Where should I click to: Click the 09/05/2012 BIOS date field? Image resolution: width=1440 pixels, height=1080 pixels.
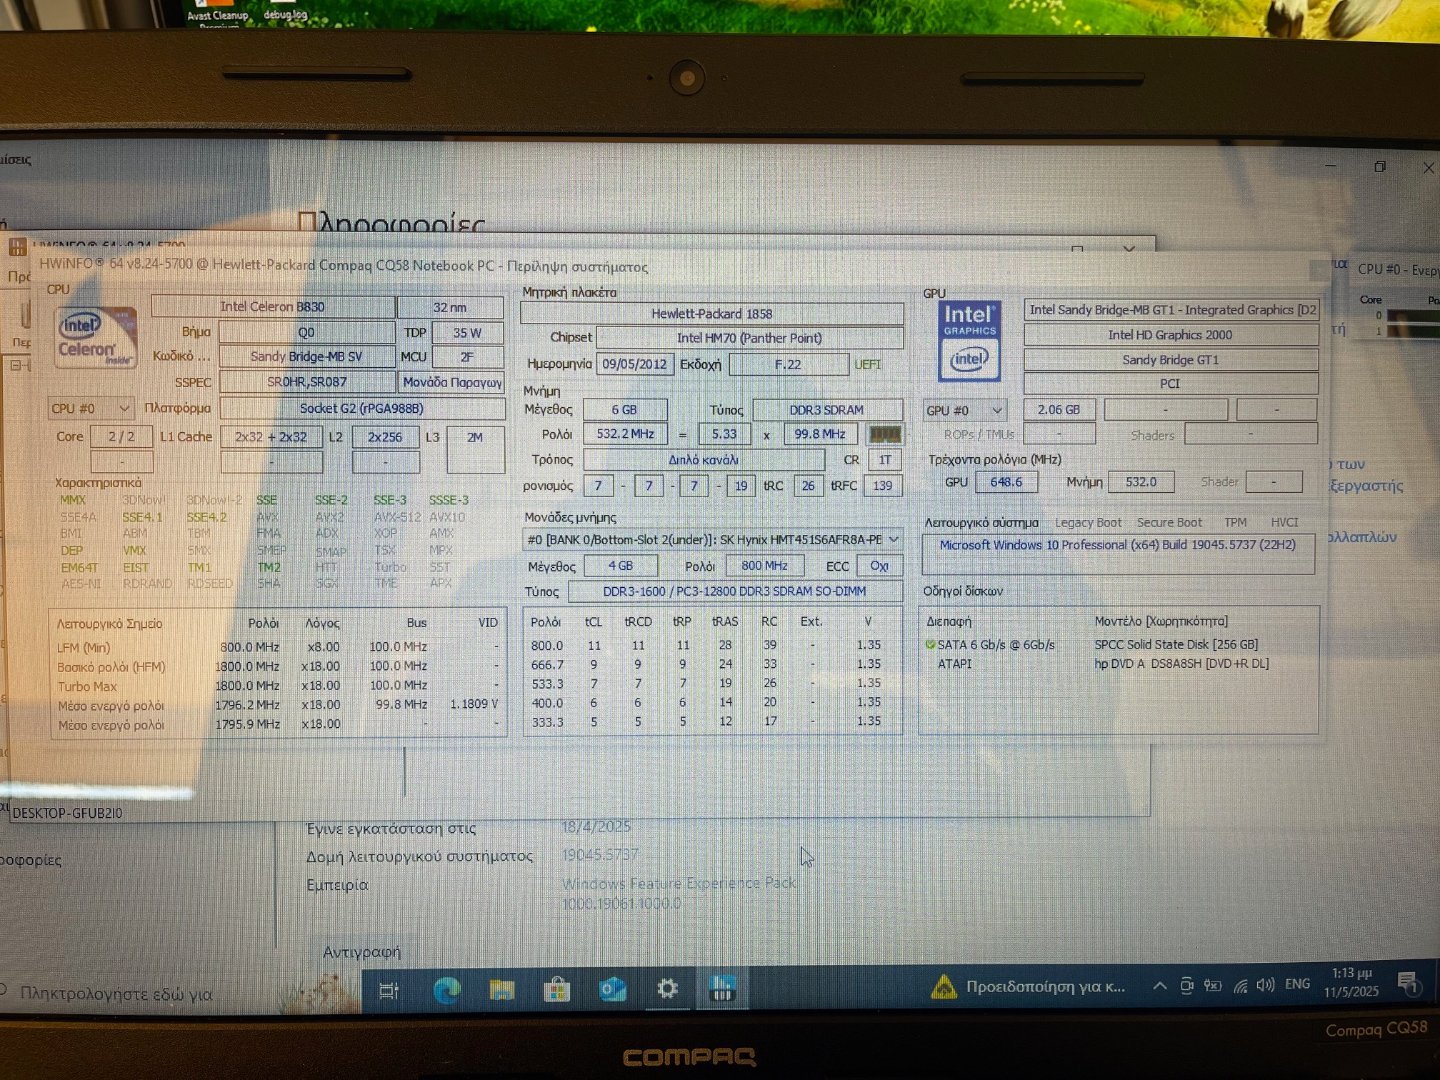[634, 364]
